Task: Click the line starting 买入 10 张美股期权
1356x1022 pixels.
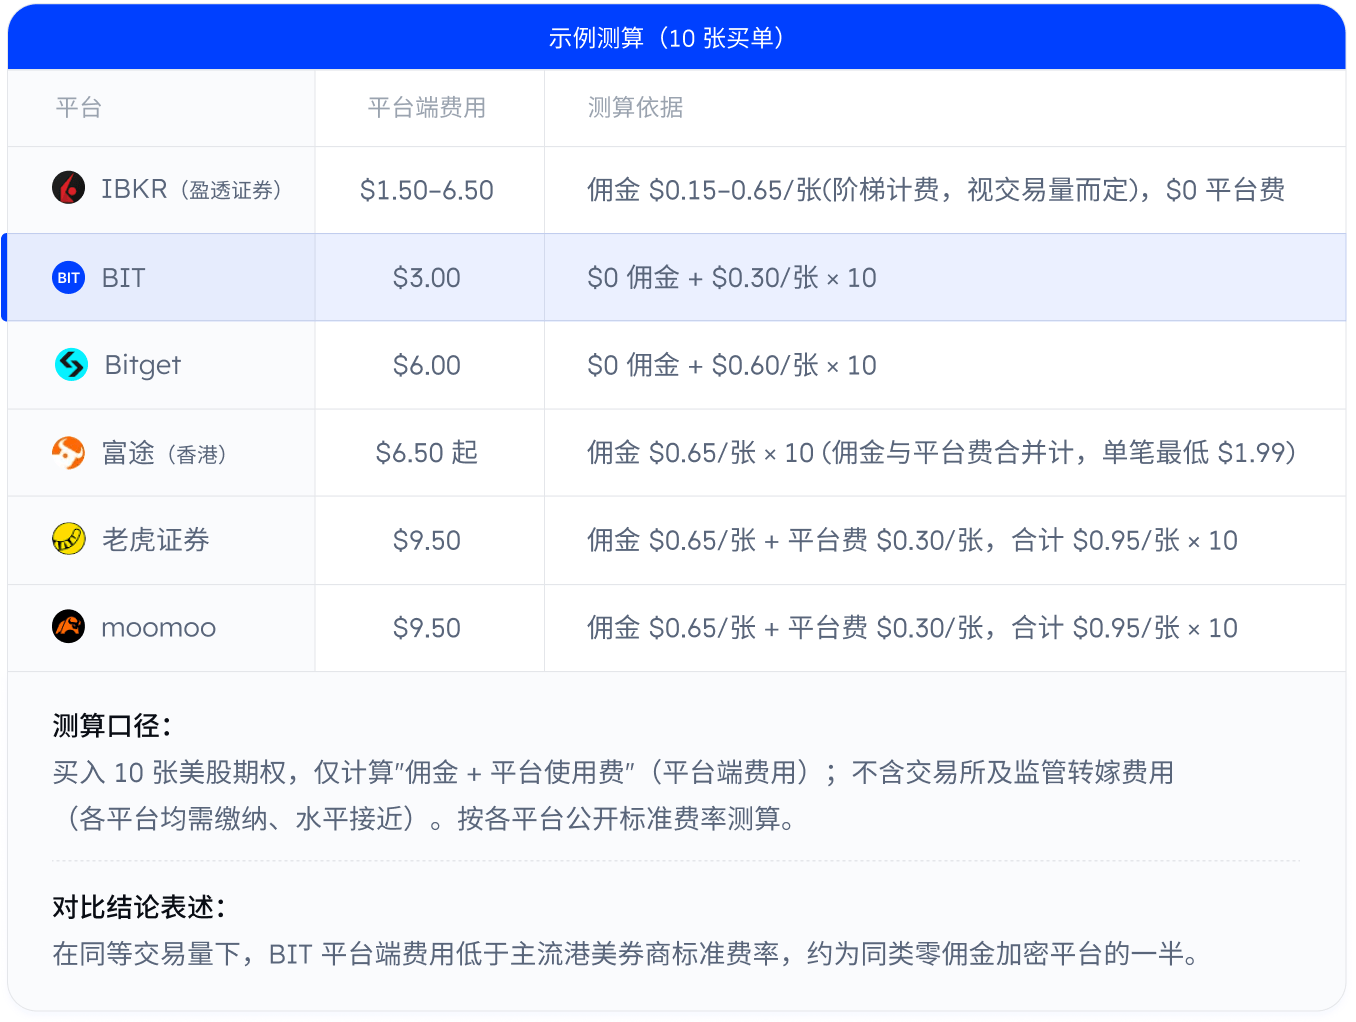Action: coord(613,773)
